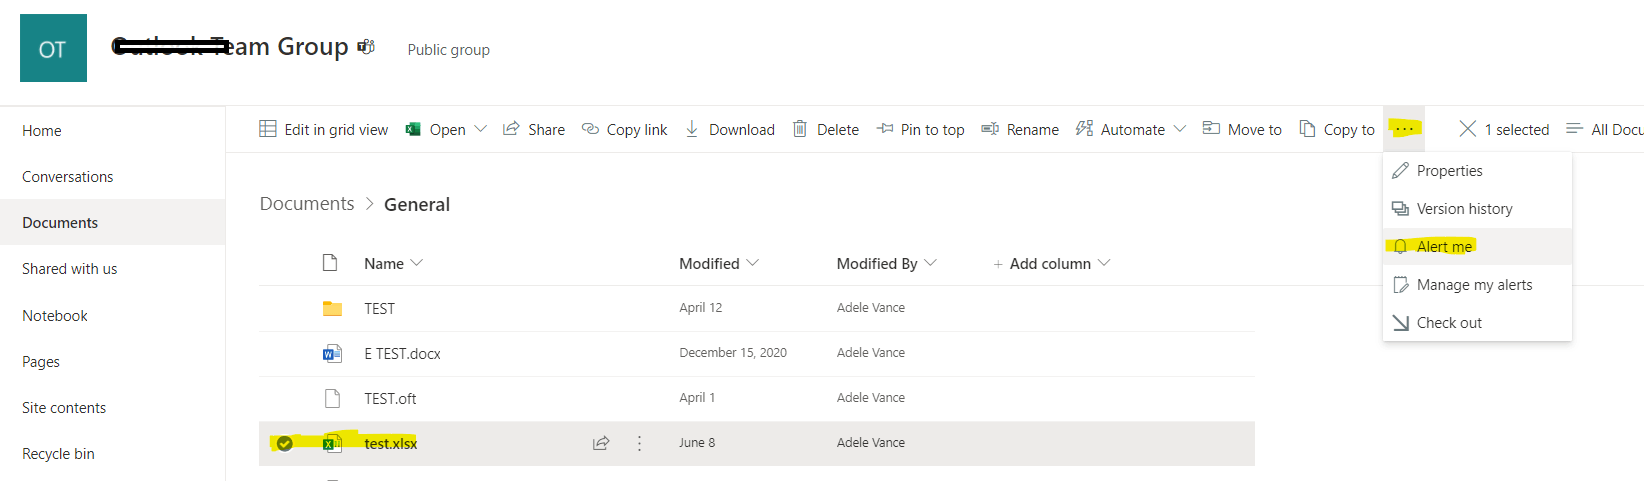Viewport: 1644px width, 481px height.
Task: Click Documents breadcrumb link
Action: click(x=307, y=204)
